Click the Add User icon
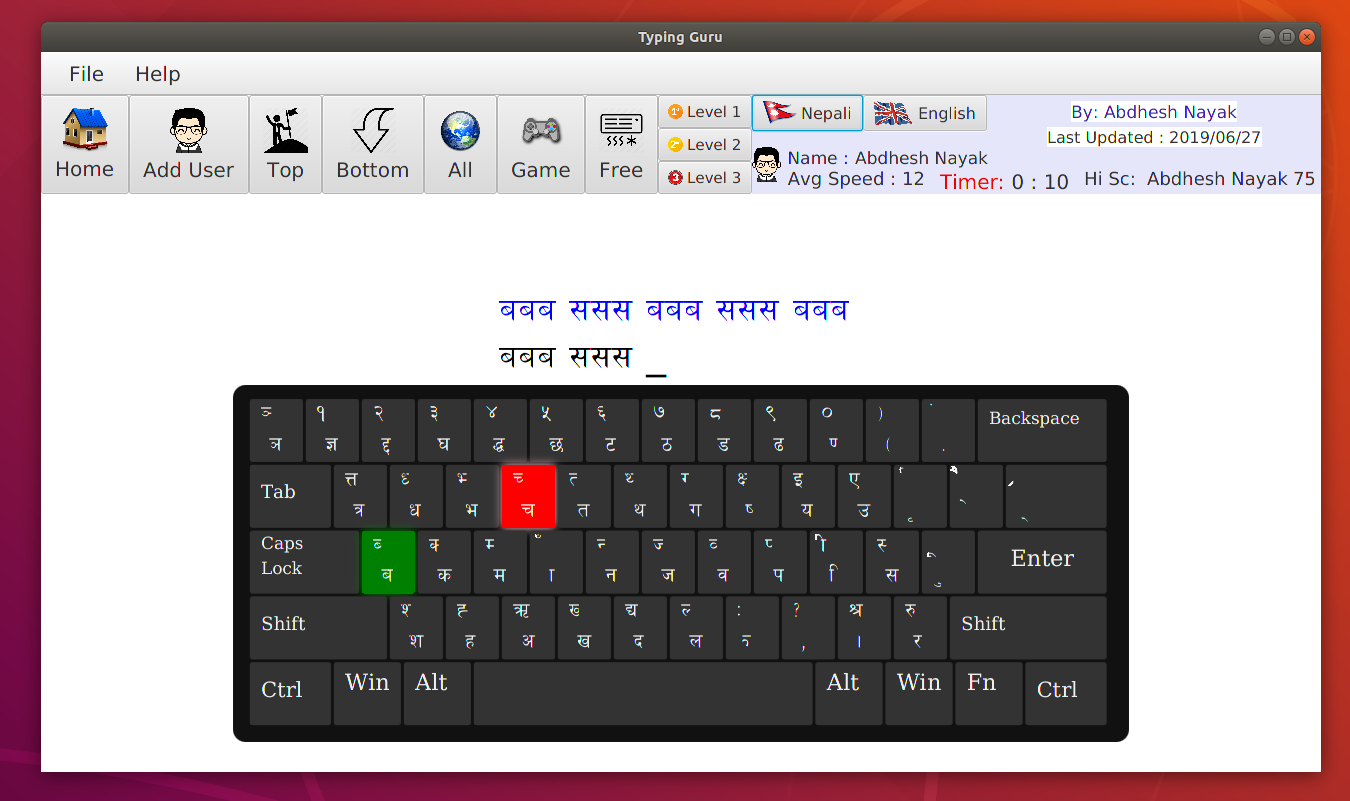This screenshot has width=1350, height=801. pyautogui.click(x=188, y=144)
